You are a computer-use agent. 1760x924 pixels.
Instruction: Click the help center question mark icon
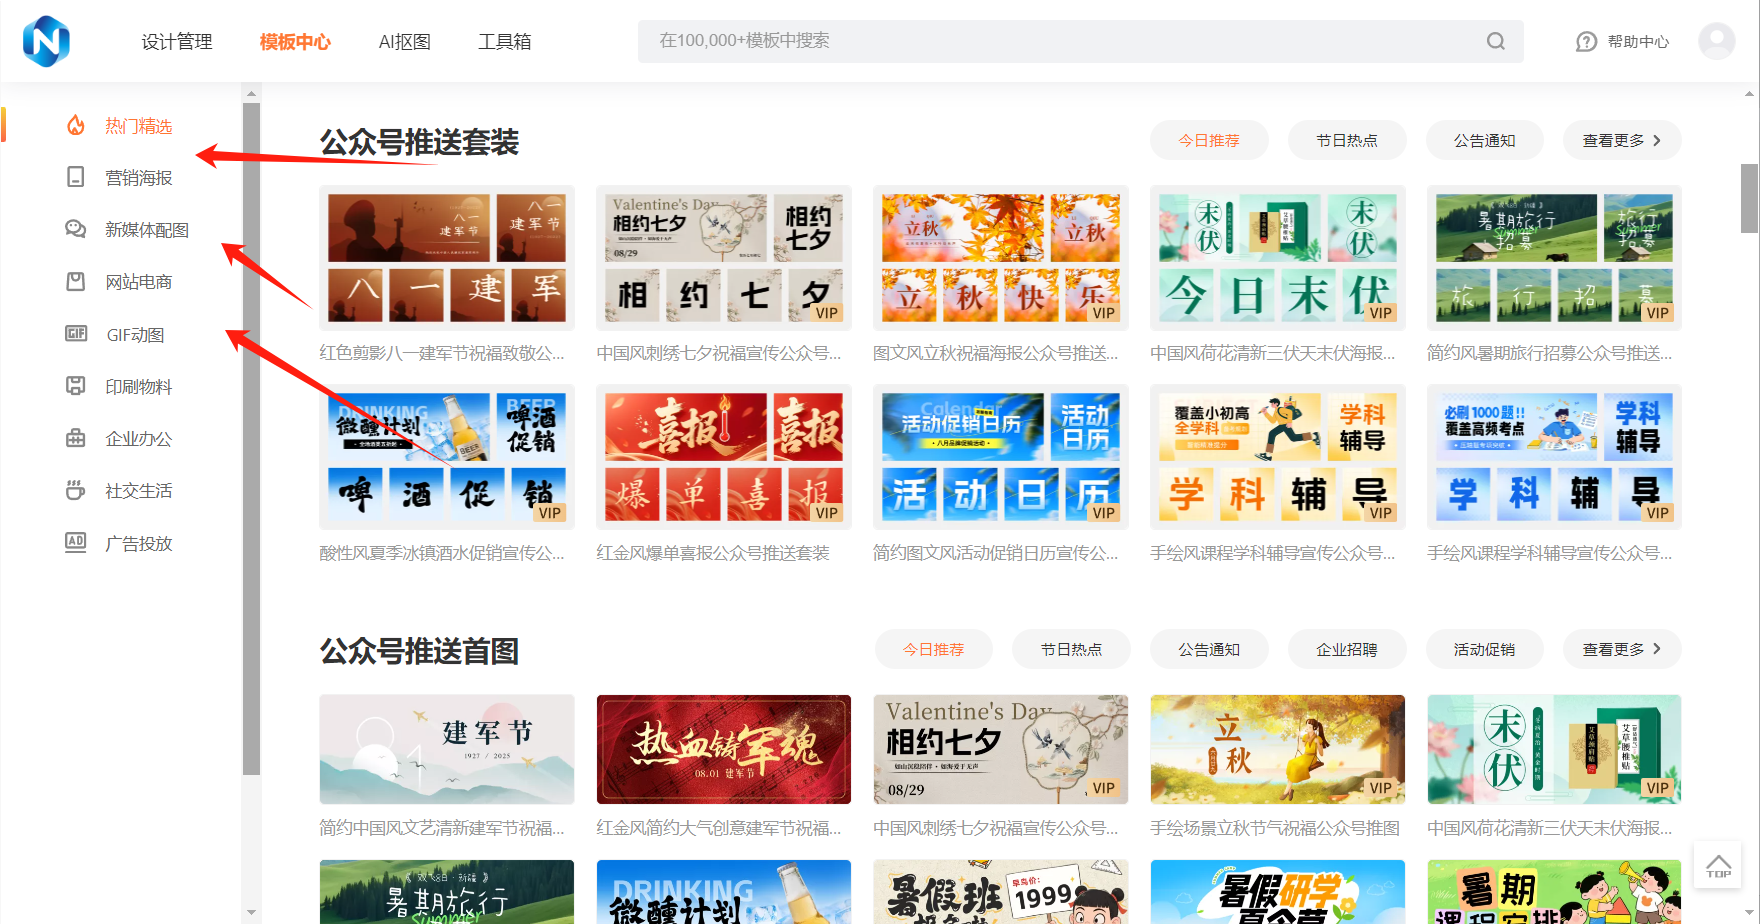pyautogui.click(x=1586, y=42)
